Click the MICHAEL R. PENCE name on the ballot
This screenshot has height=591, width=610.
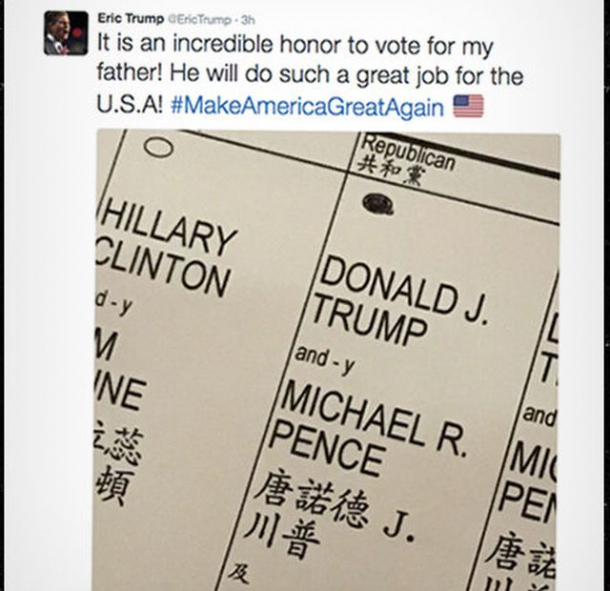coord(372,425)
